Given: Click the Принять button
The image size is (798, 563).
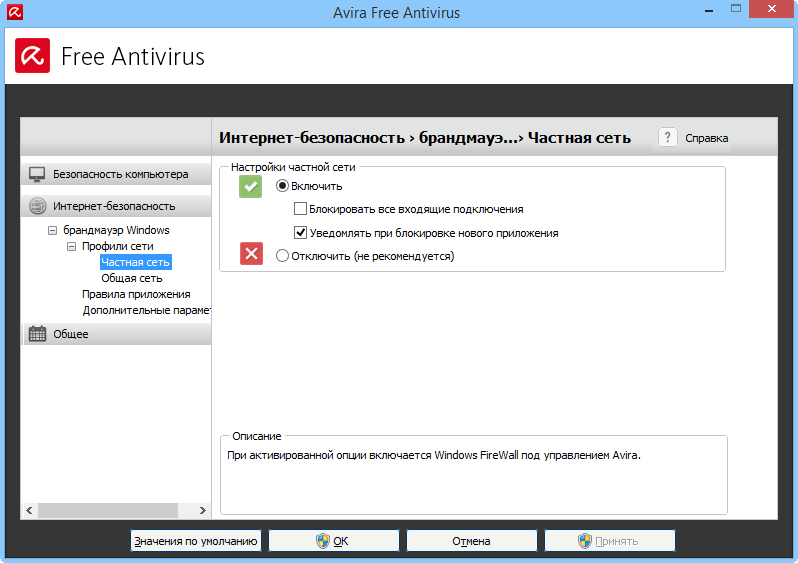Looking at the screenshot, I should 610,541.
